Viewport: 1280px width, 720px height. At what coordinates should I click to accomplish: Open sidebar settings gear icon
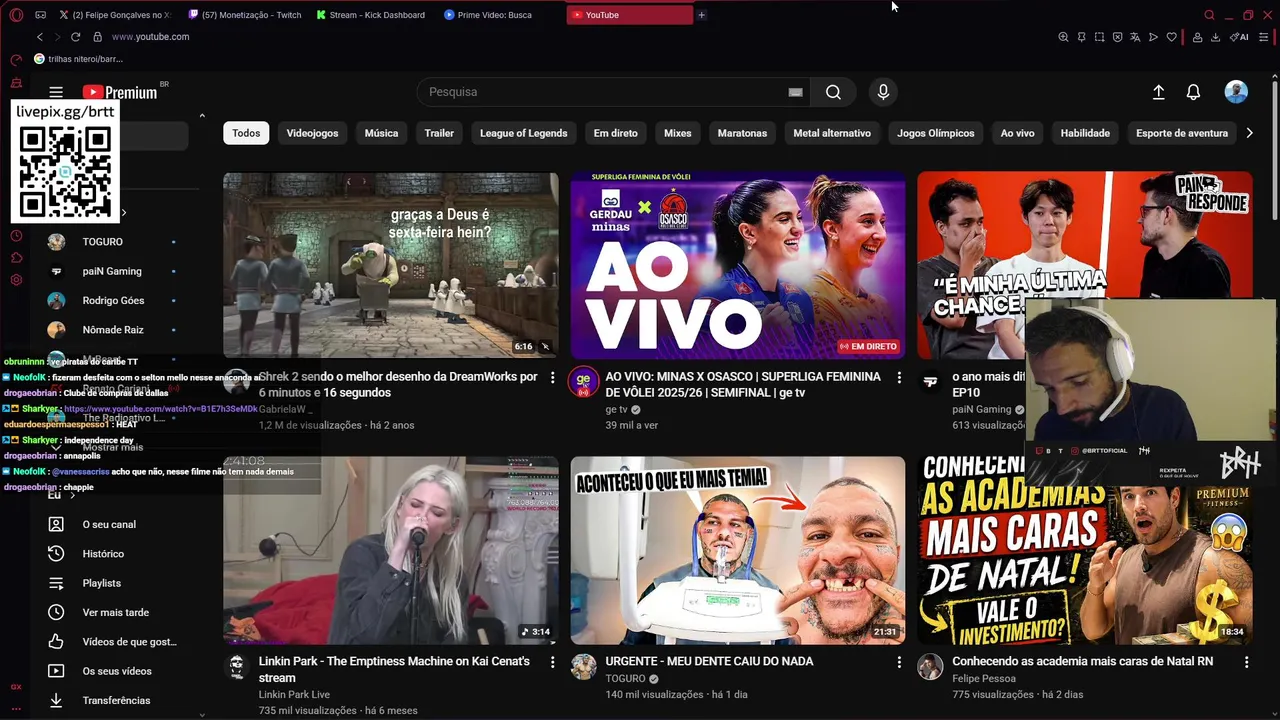16,280
